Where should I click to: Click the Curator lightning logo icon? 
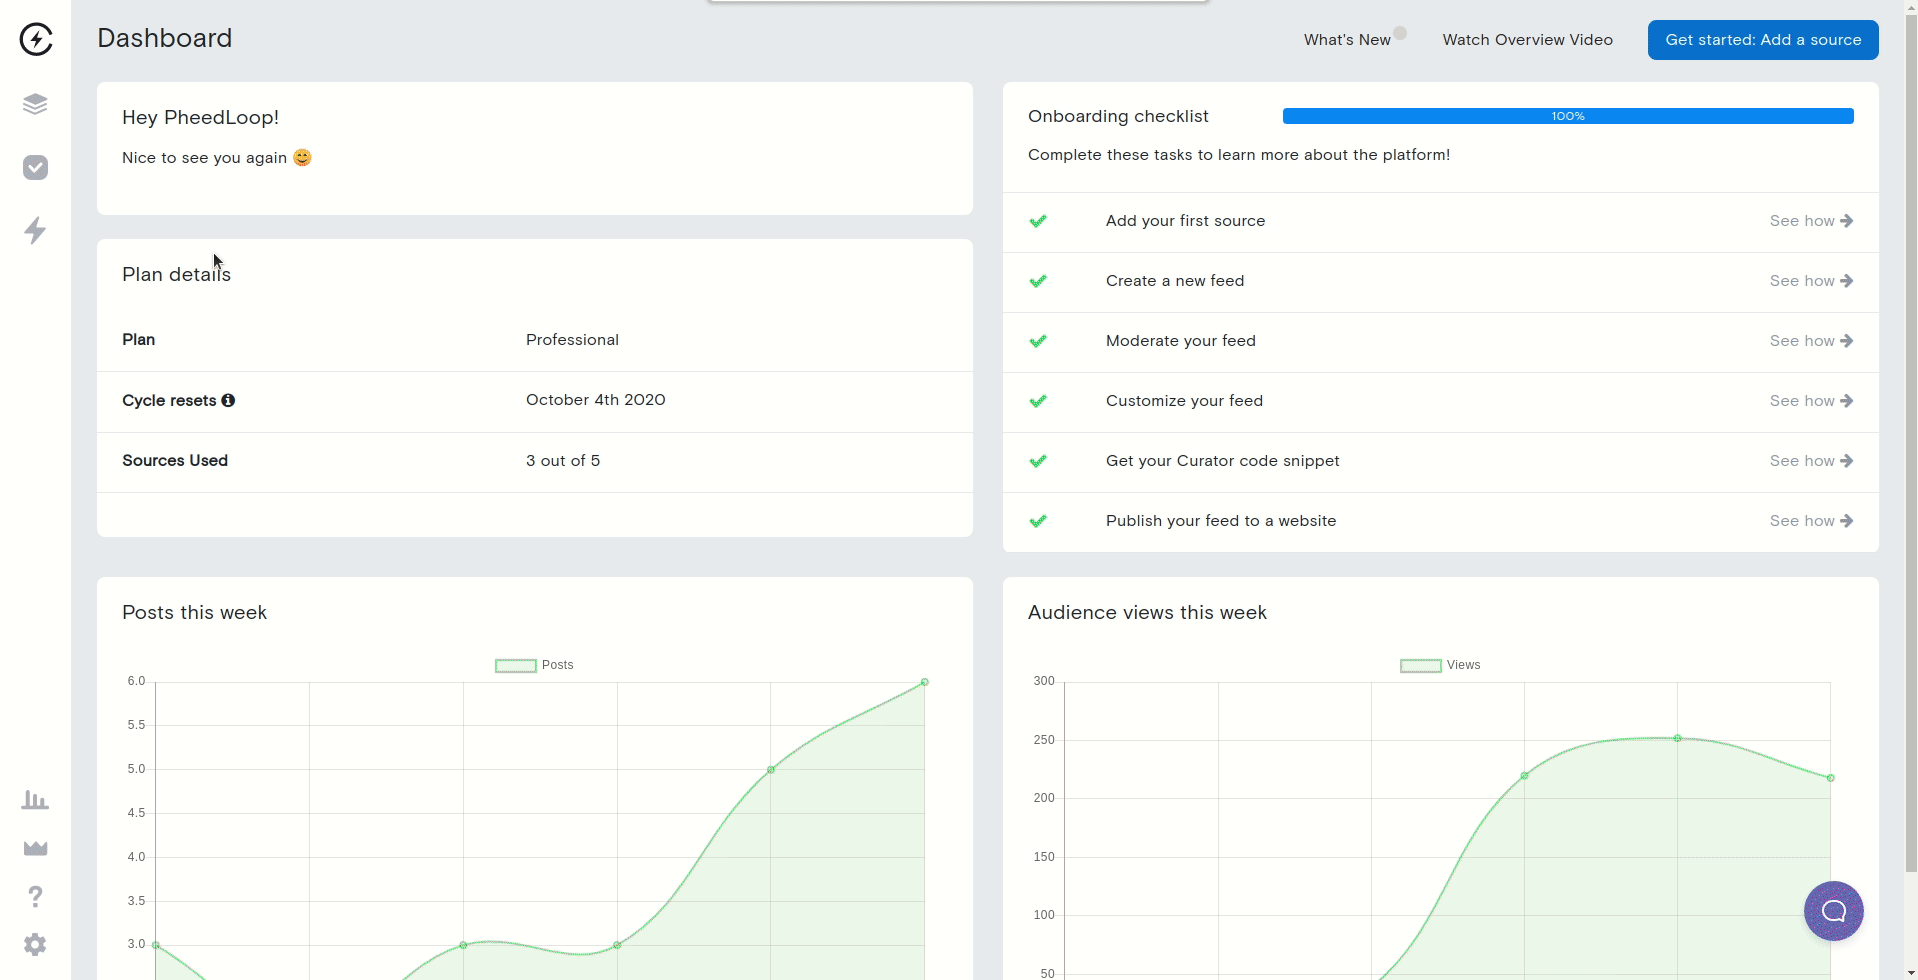tap(36, 39)
